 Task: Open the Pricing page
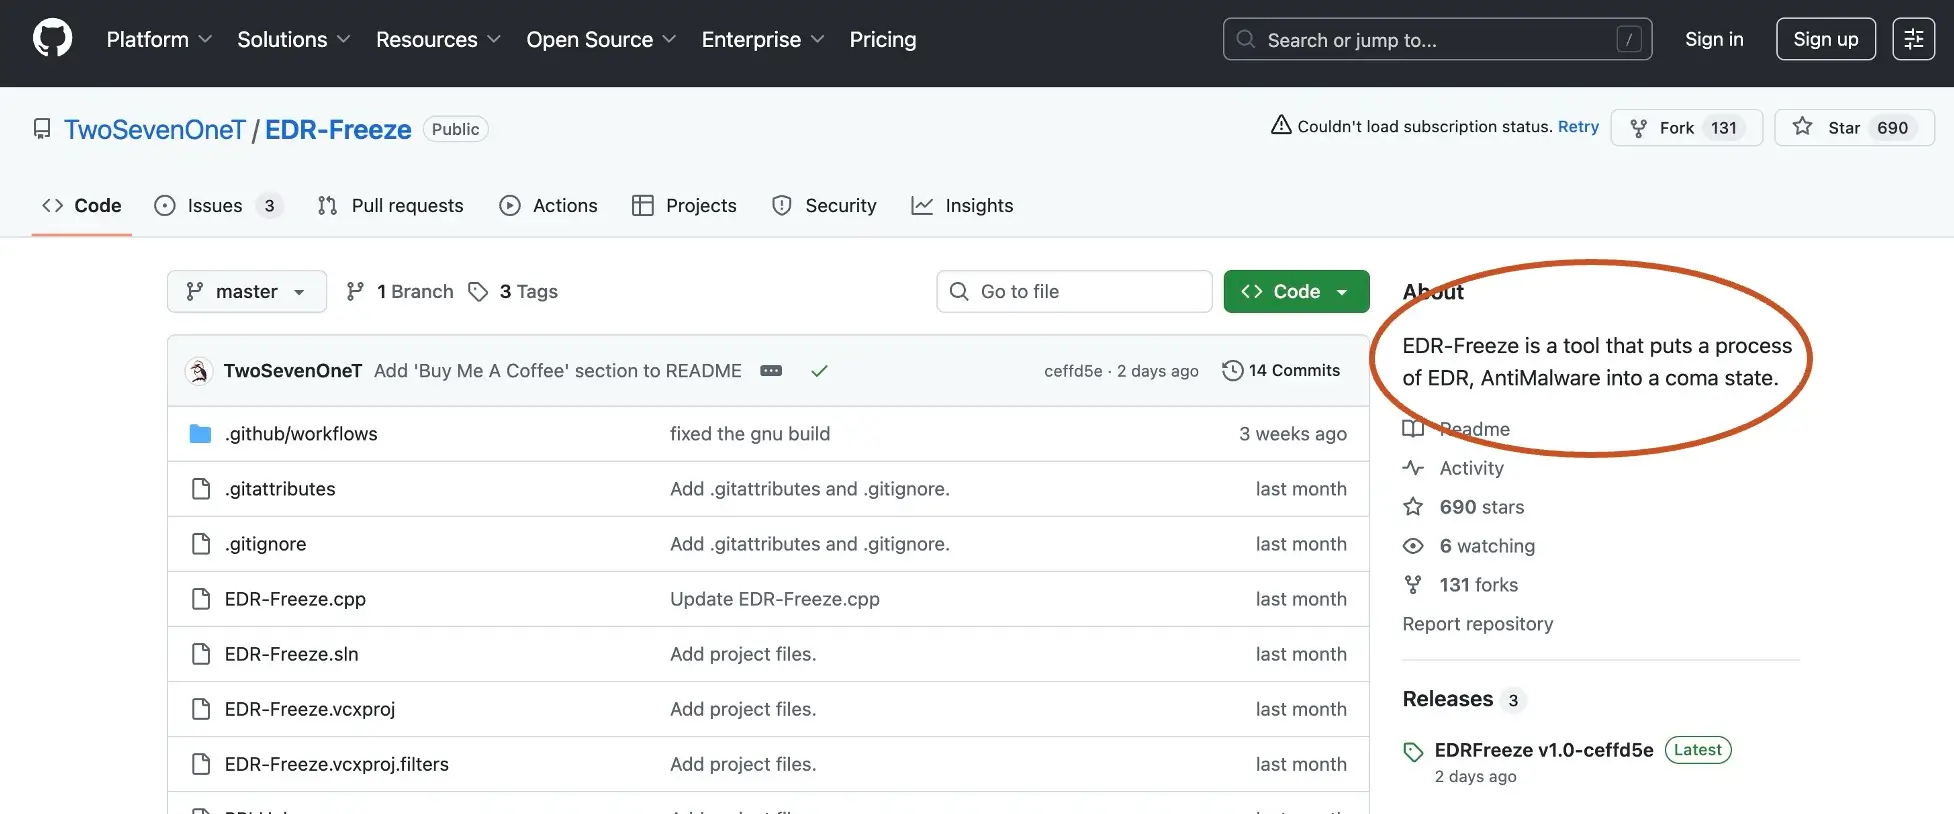click(x=883, y=39)
